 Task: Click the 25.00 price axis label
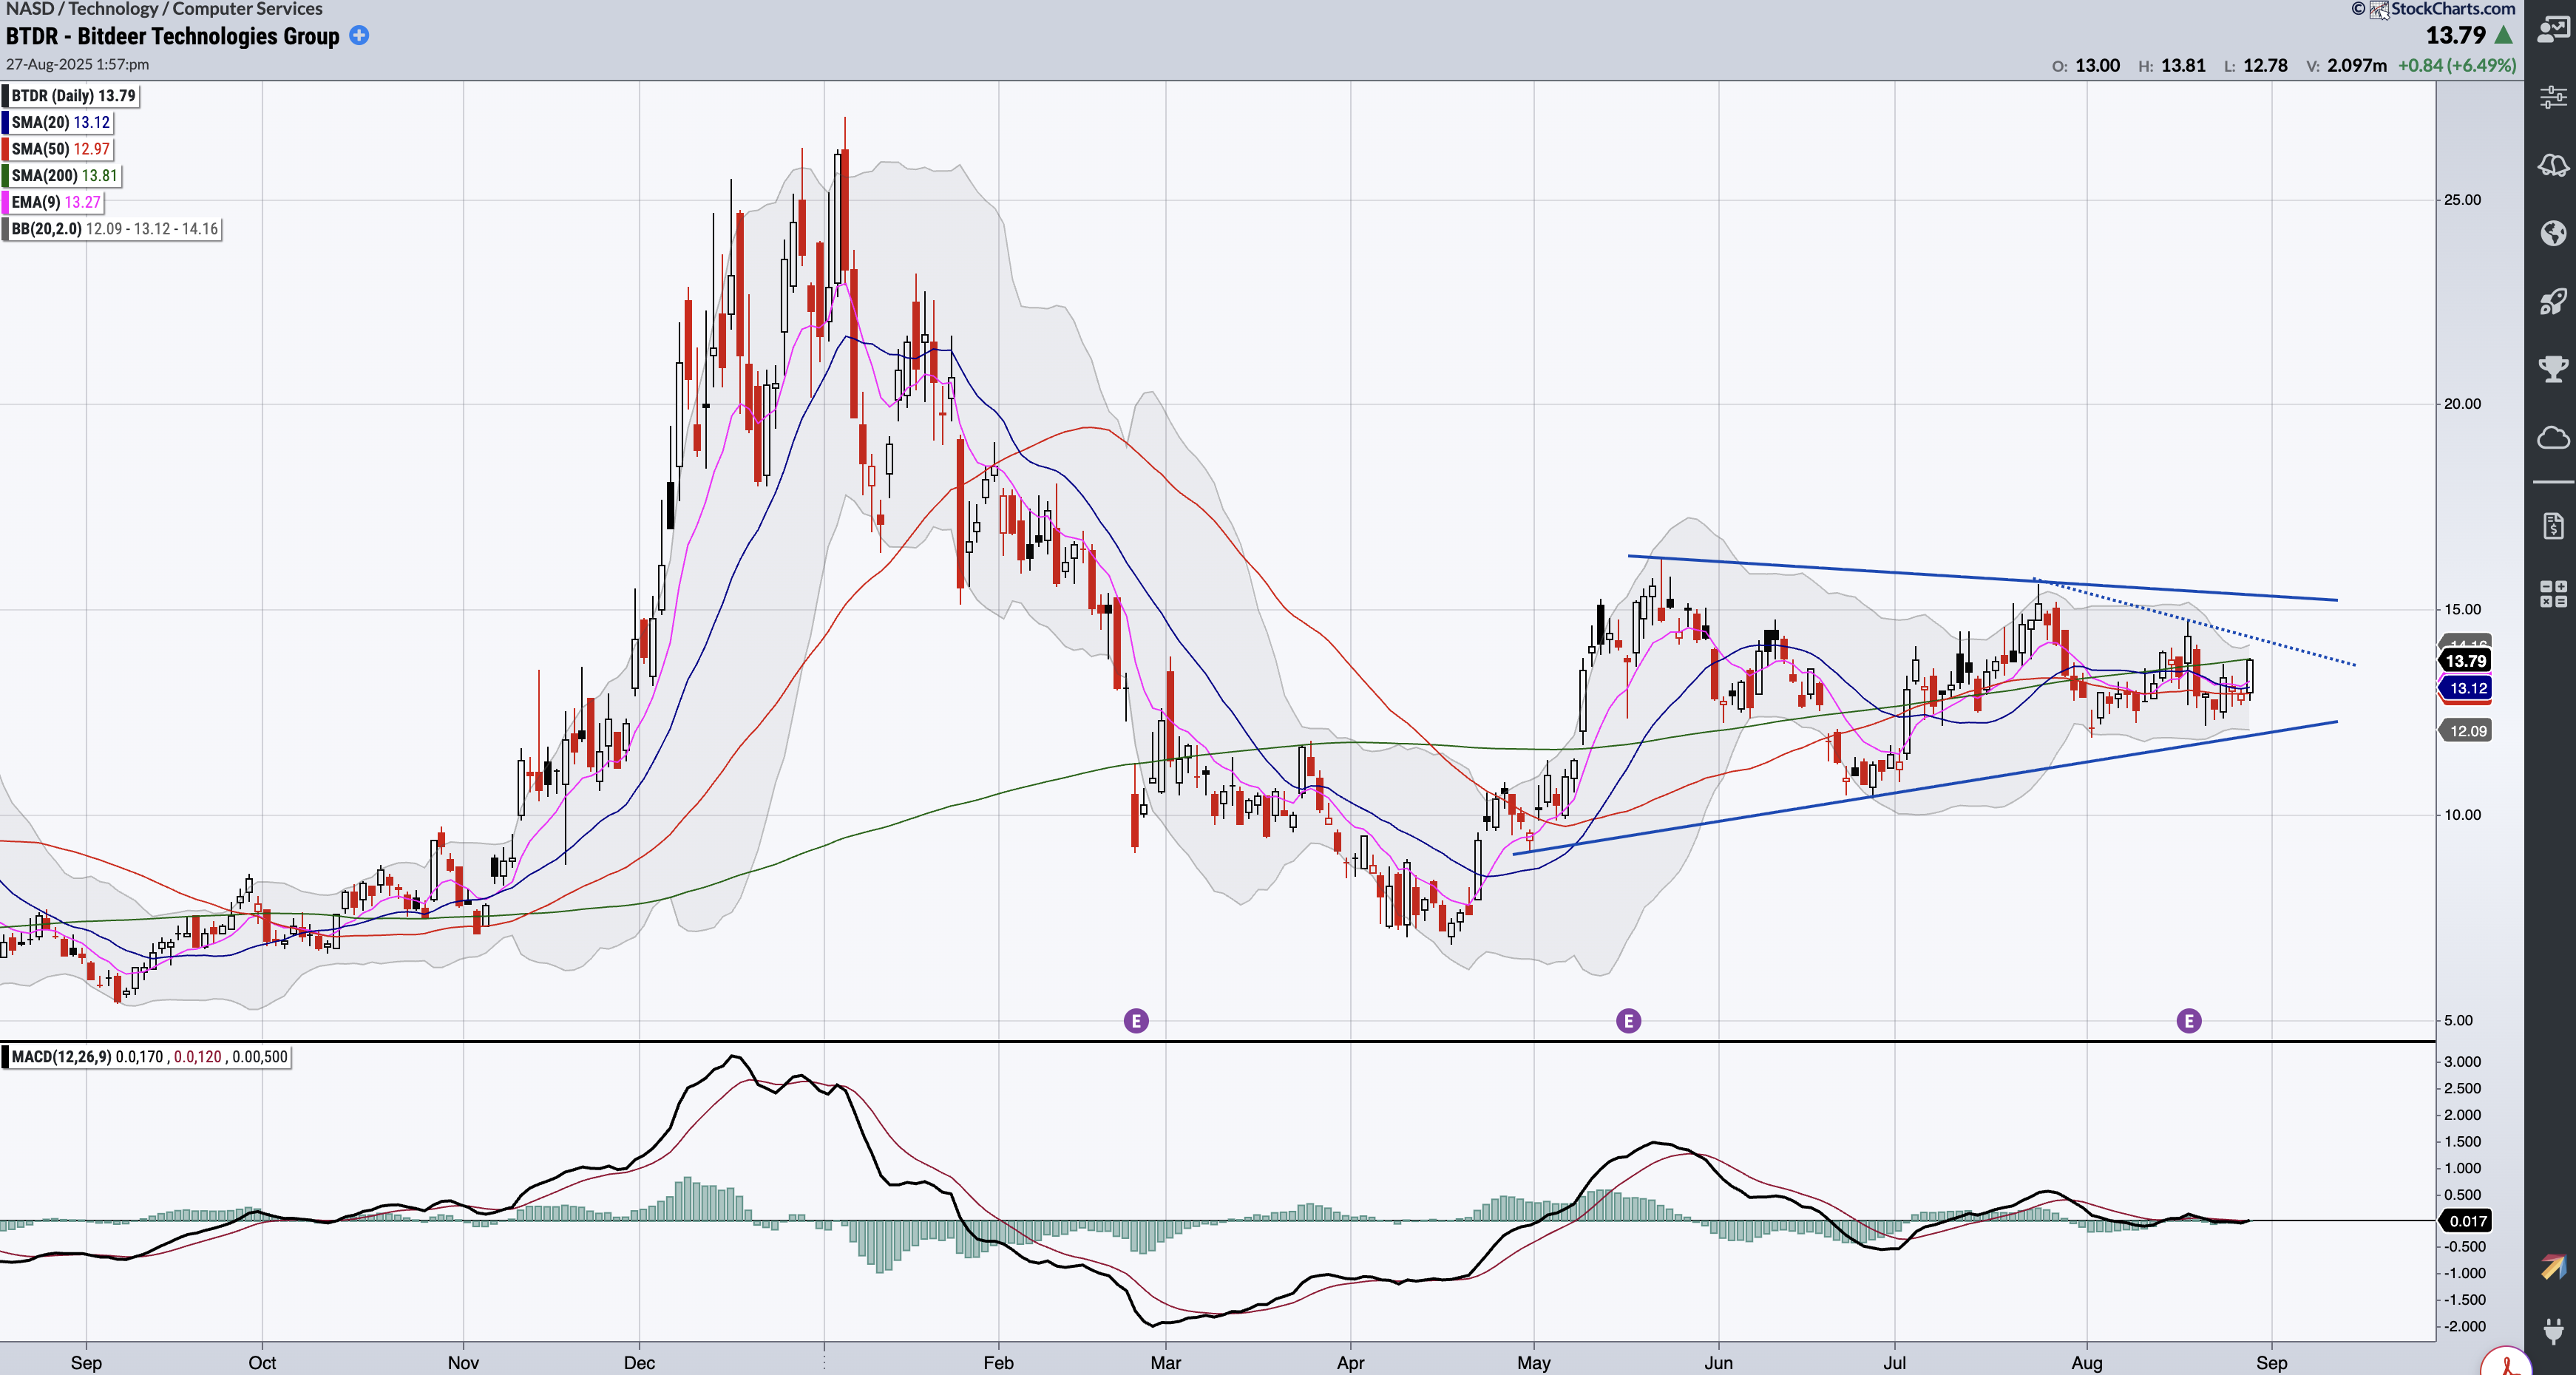[x=2463, y=200]
